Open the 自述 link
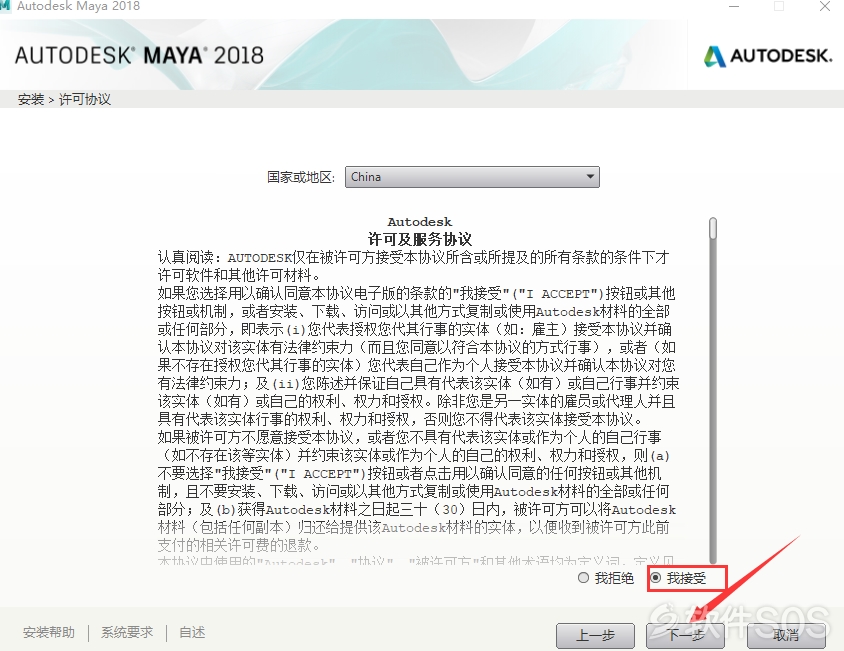The width and height of the screenshot is (844, 651). 192,632
